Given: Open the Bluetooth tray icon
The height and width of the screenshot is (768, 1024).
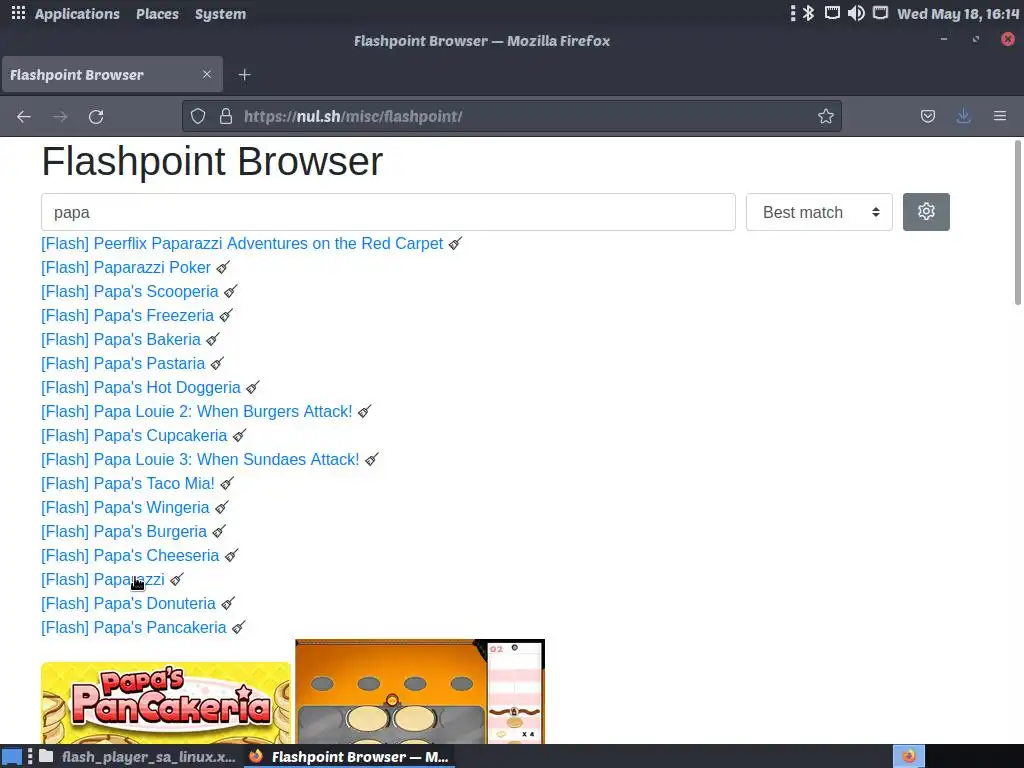Looking at the screenshot, I should click(808, 13).
